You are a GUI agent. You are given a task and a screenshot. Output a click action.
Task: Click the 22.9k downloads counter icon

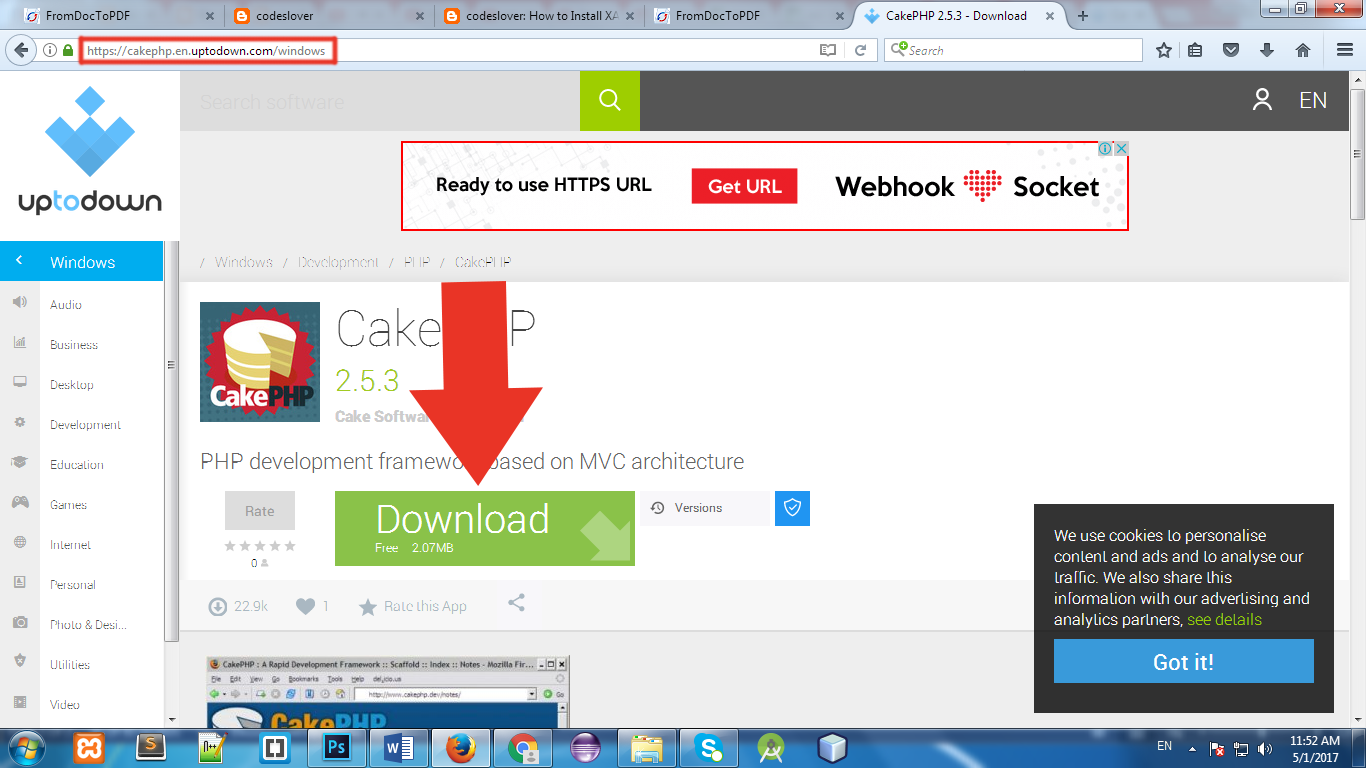[x=217, y=606]
